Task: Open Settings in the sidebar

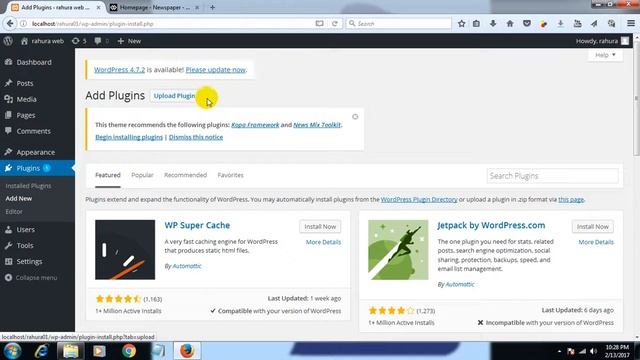Action: click(x=29, y=262)
